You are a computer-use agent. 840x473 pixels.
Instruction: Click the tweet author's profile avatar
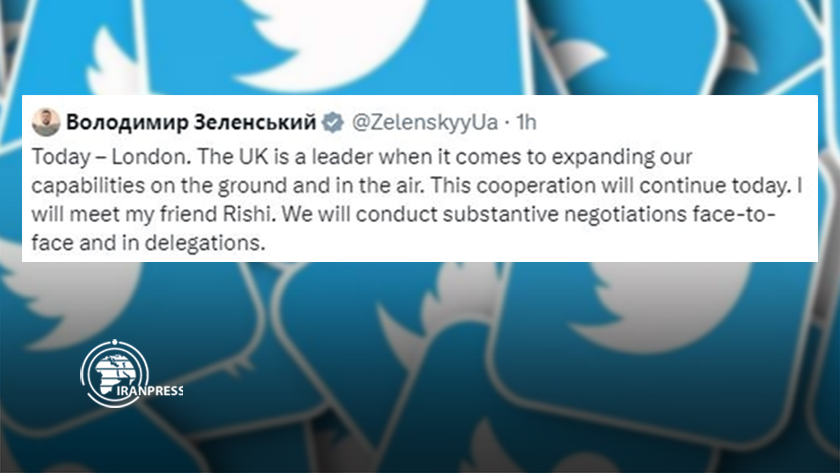click(46, 122)
